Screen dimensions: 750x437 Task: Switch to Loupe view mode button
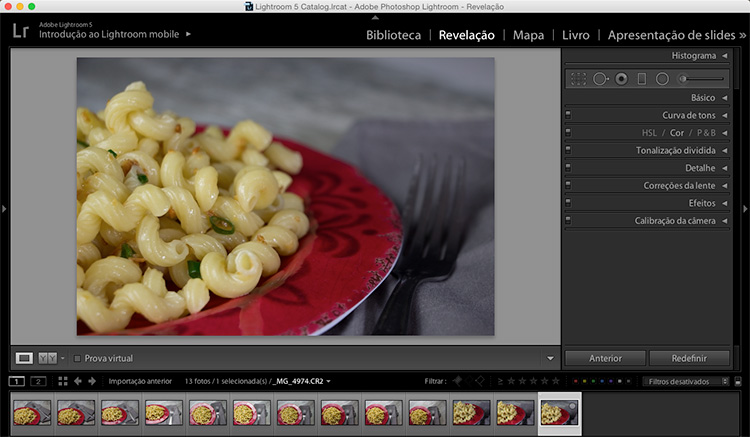[25, 358]
